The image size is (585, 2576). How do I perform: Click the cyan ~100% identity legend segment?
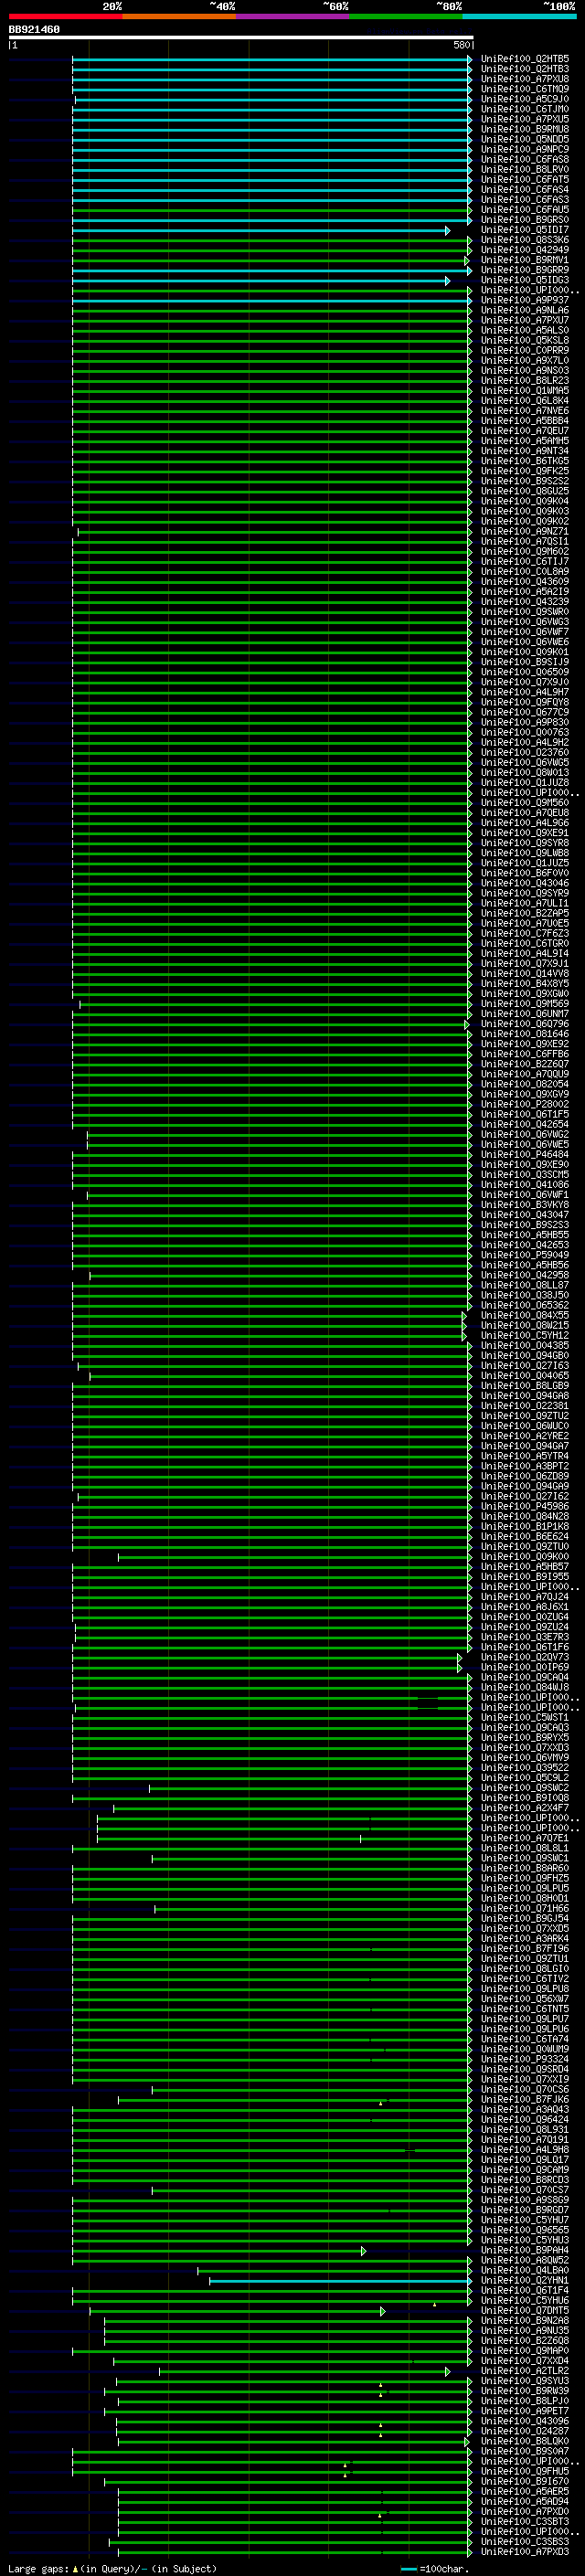click(519, 17)
